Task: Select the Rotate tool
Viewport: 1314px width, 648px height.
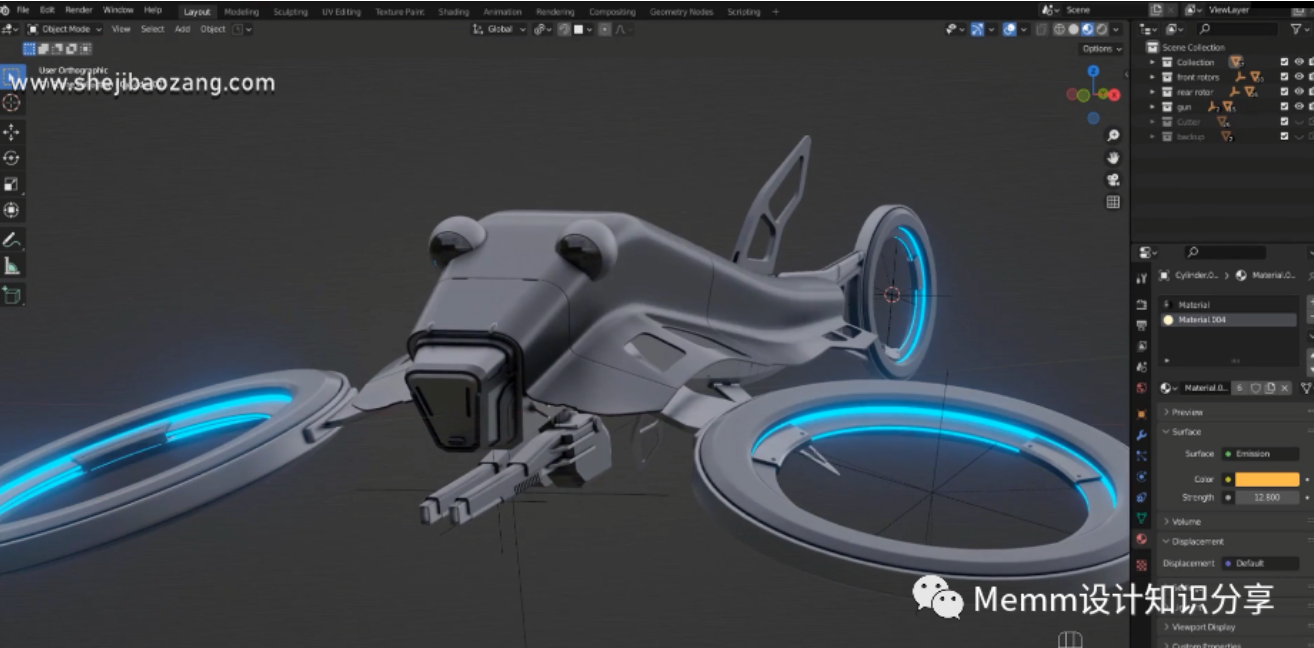Action: pos(11,158)
